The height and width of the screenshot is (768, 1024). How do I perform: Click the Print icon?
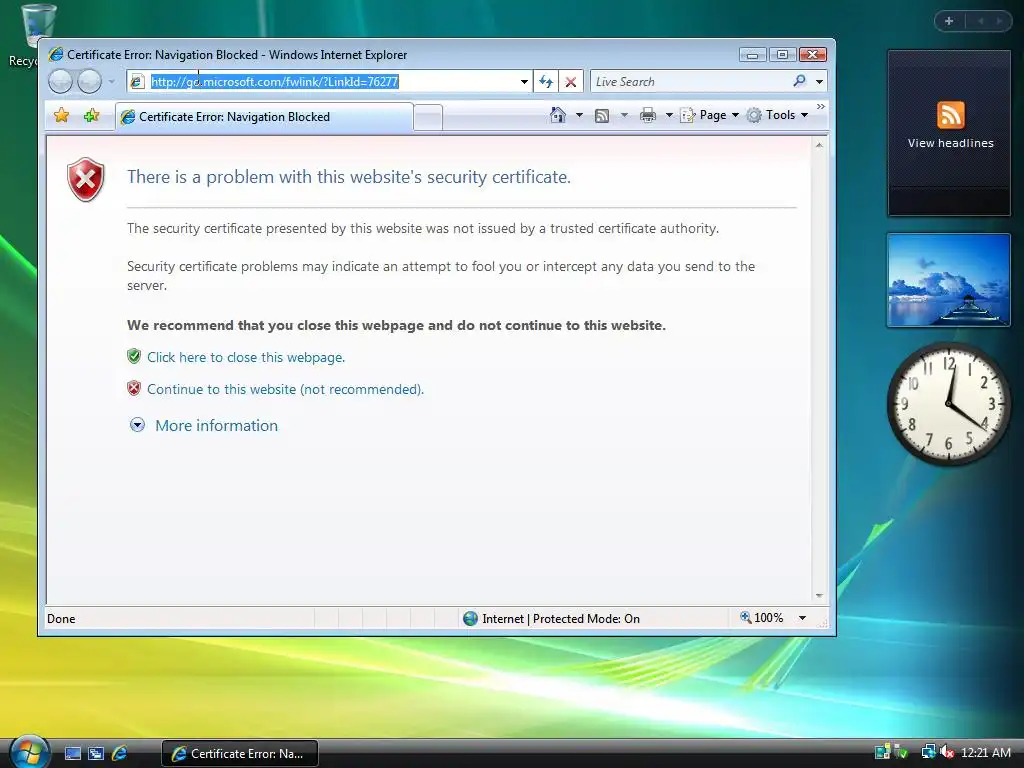[648, 116]
